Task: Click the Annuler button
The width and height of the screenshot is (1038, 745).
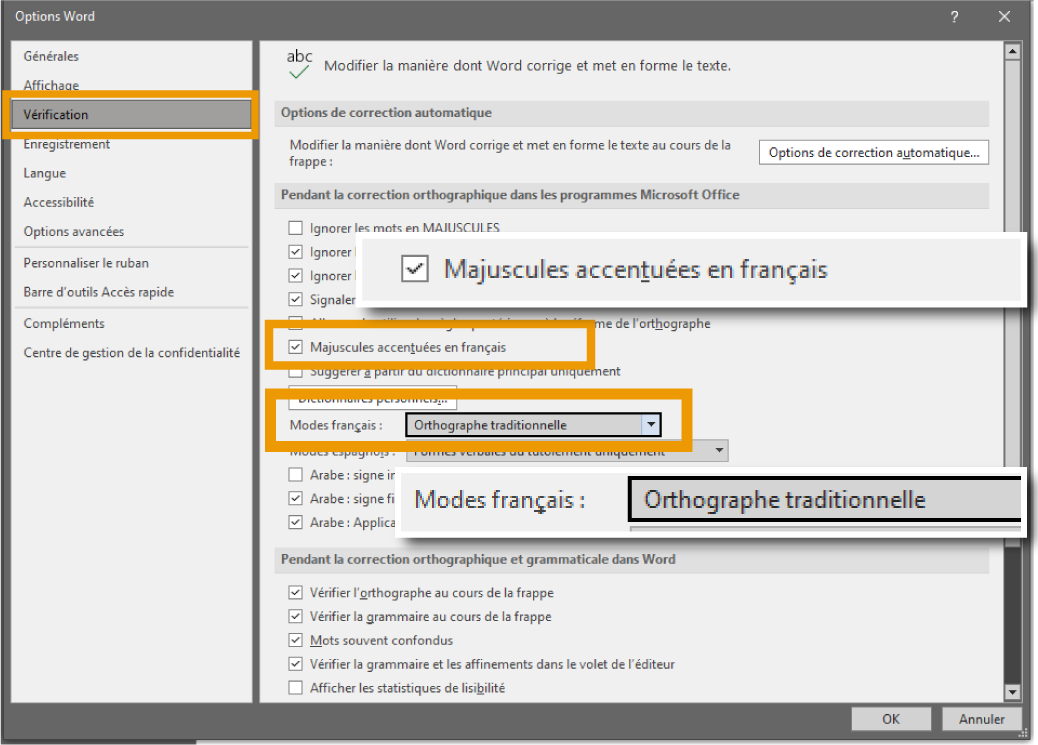Action: coord(981,719)
